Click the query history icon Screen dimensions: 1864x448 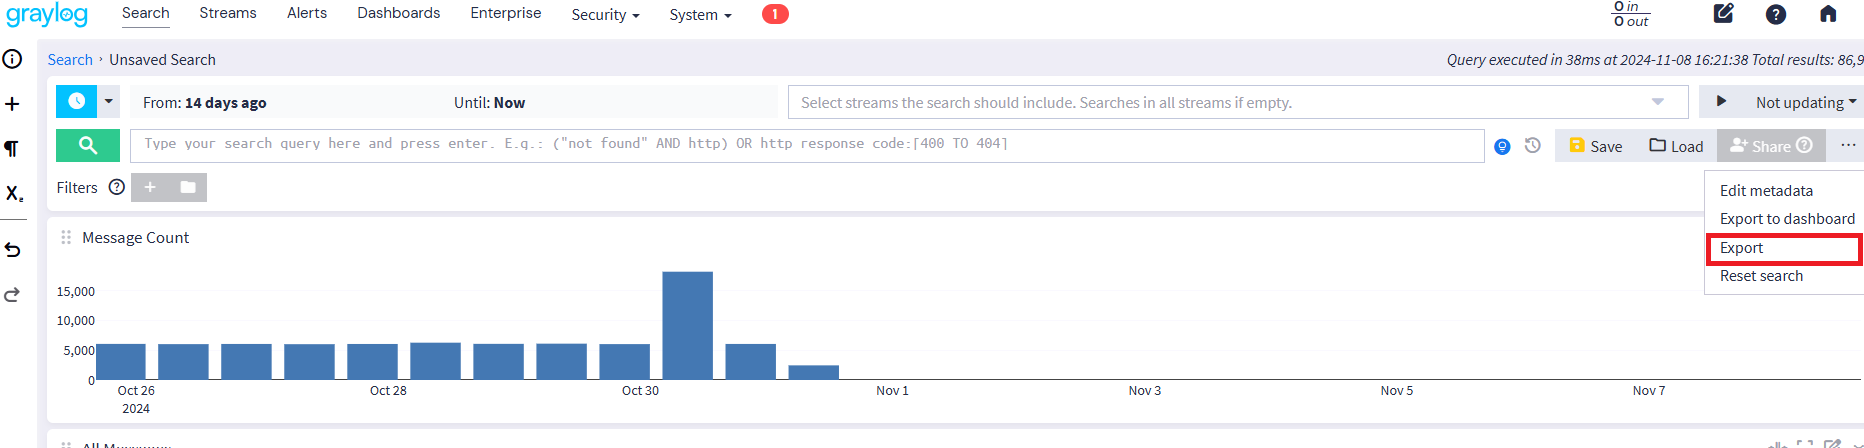tap(1532, 146)
